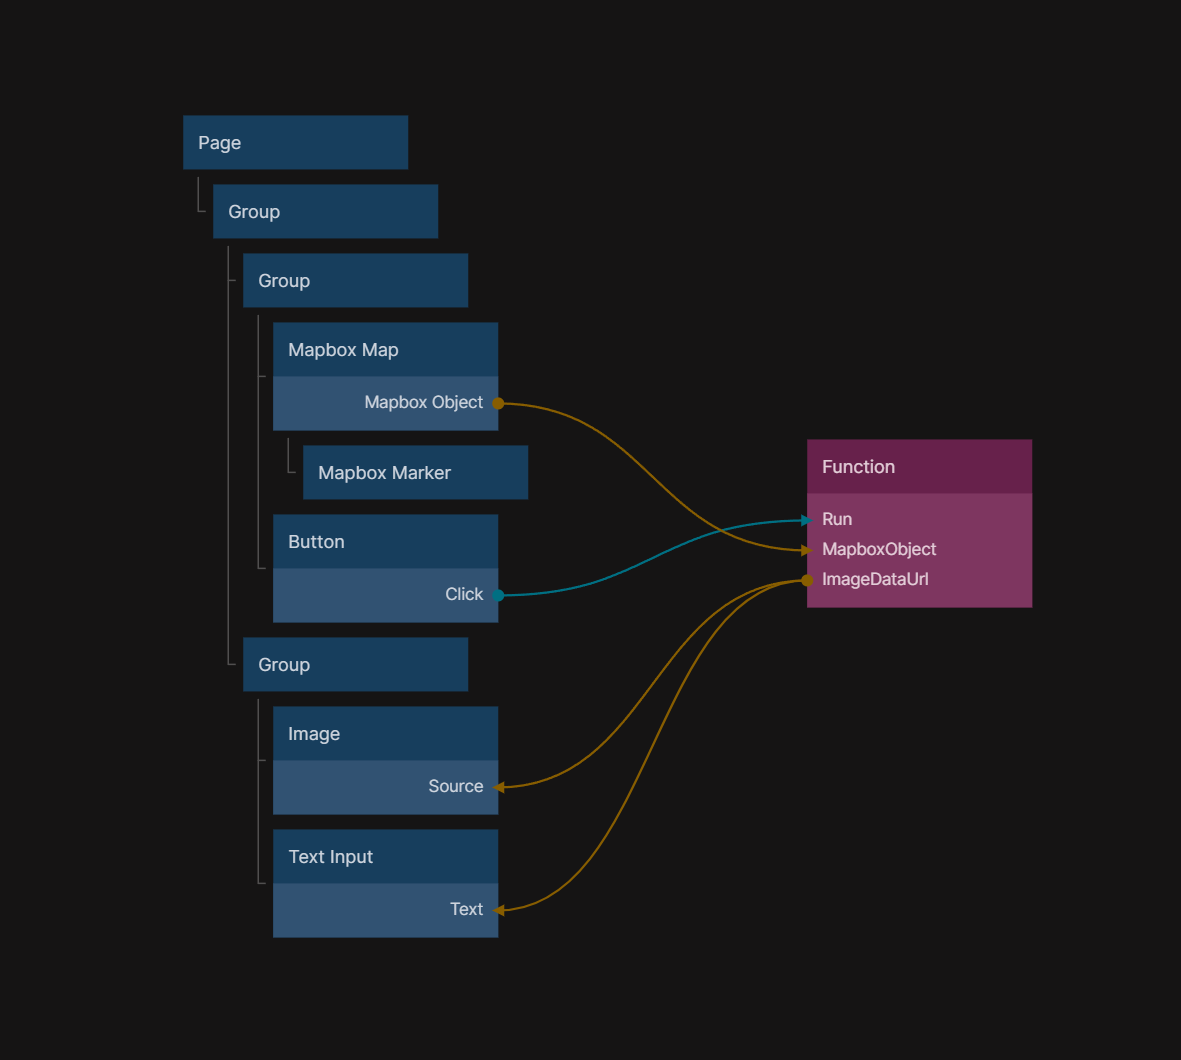The image size is (1181, 1060).
Task: Click the MapboxObject input arrow on Function
Action: [x=806, y=550]
